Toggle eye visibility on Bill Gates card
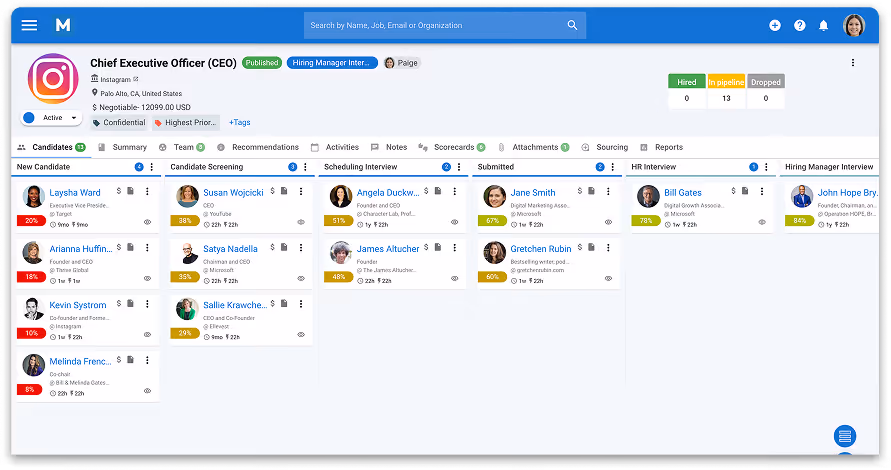This screenshot has height=470, width=891. click(762, 222)
